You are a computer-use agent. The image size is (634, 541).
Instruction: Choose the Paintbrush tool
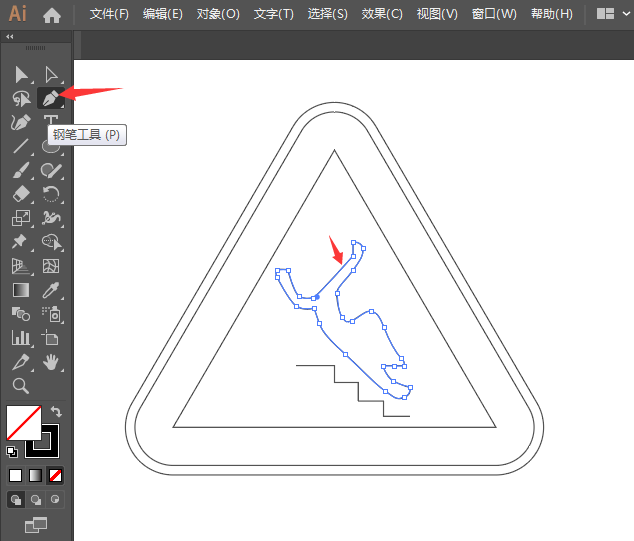(21, 170)
